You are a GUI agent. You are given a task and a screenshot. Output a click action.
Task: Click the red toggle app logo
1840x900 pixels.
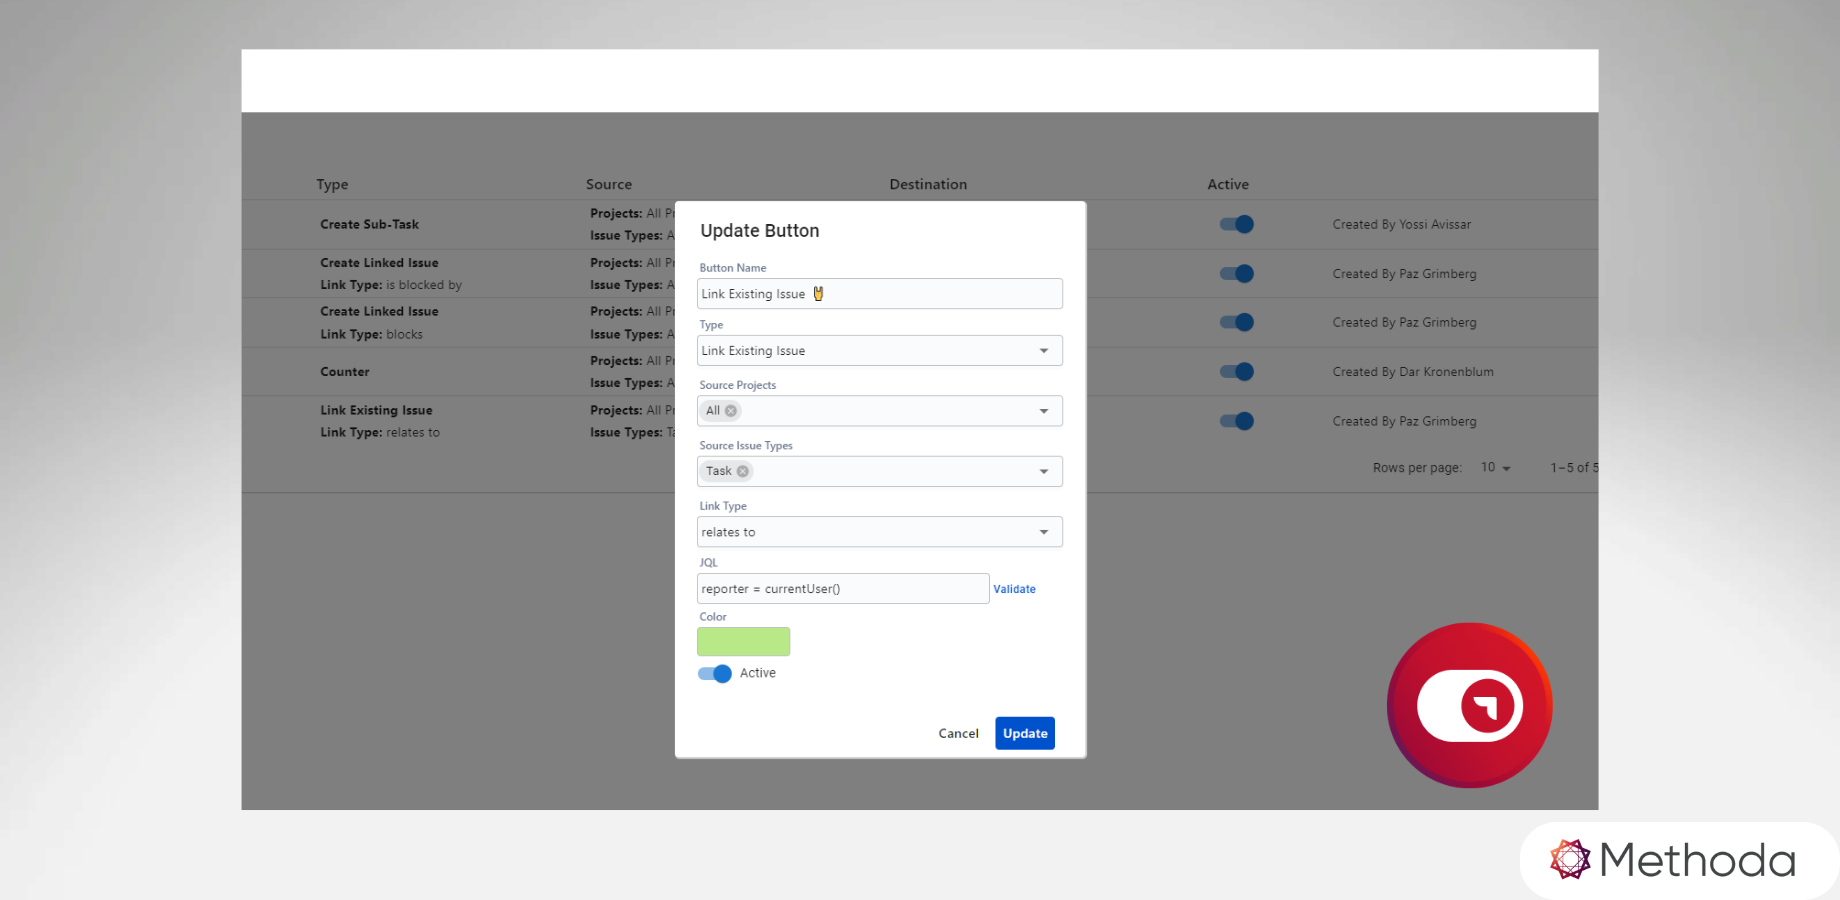1469,706
